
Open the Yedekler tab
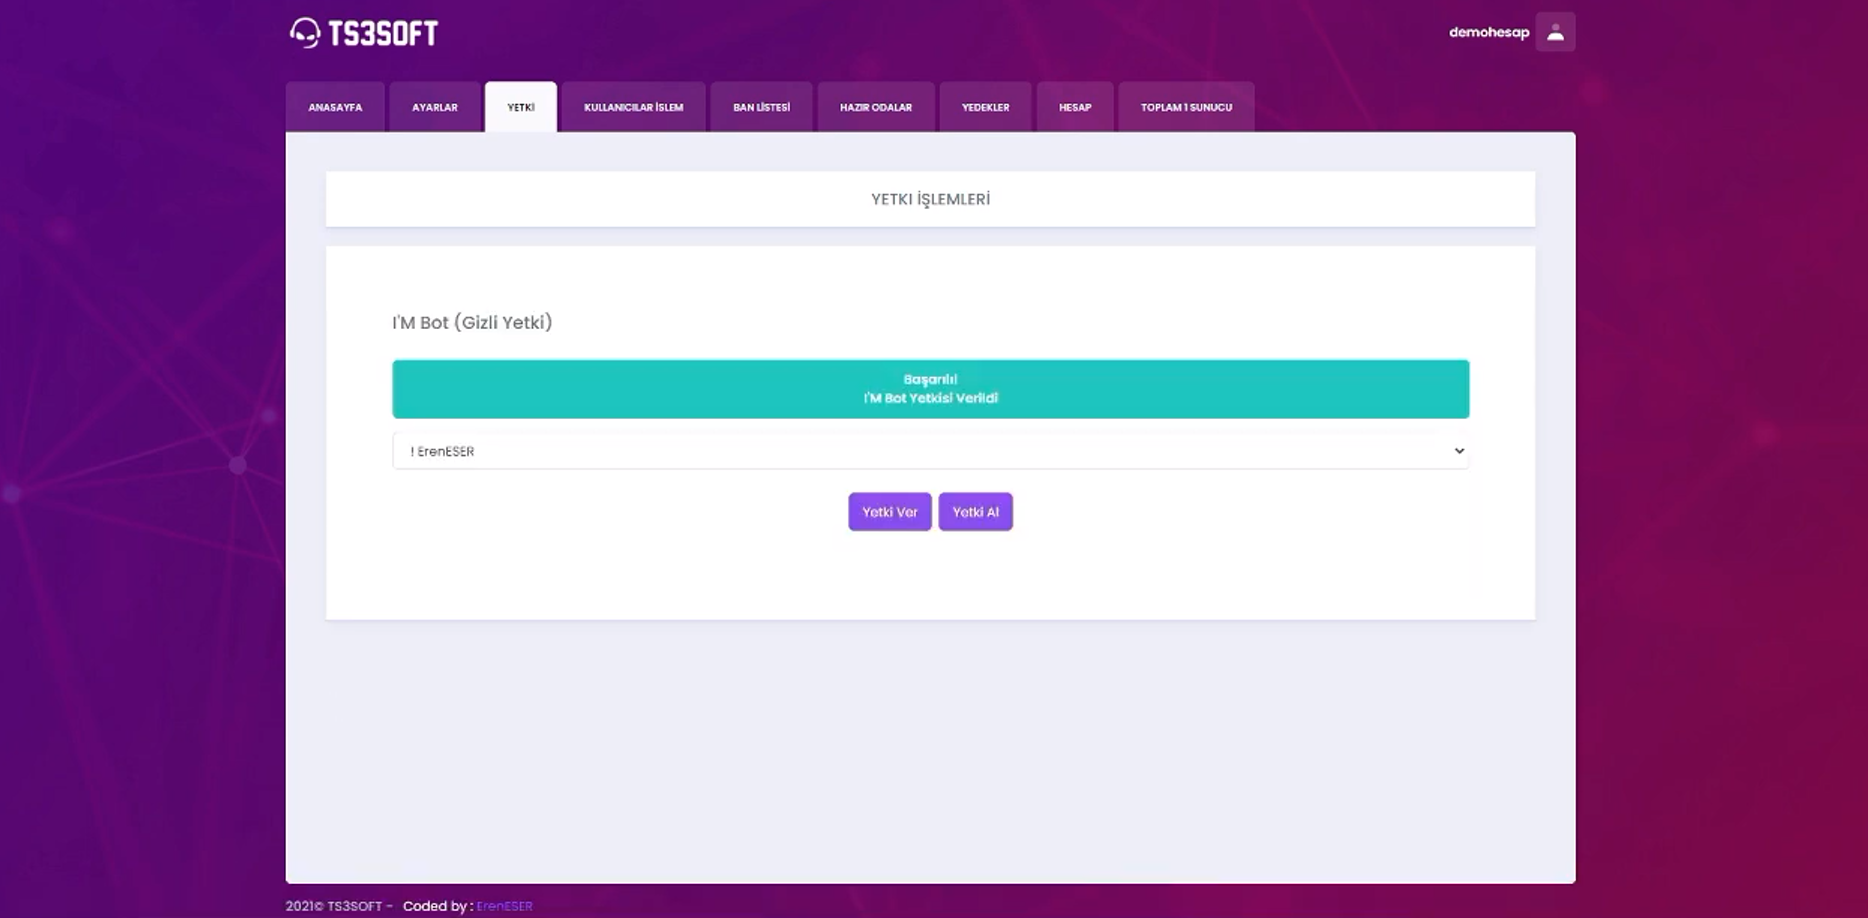pyautogui.click(x=985, y=107)
